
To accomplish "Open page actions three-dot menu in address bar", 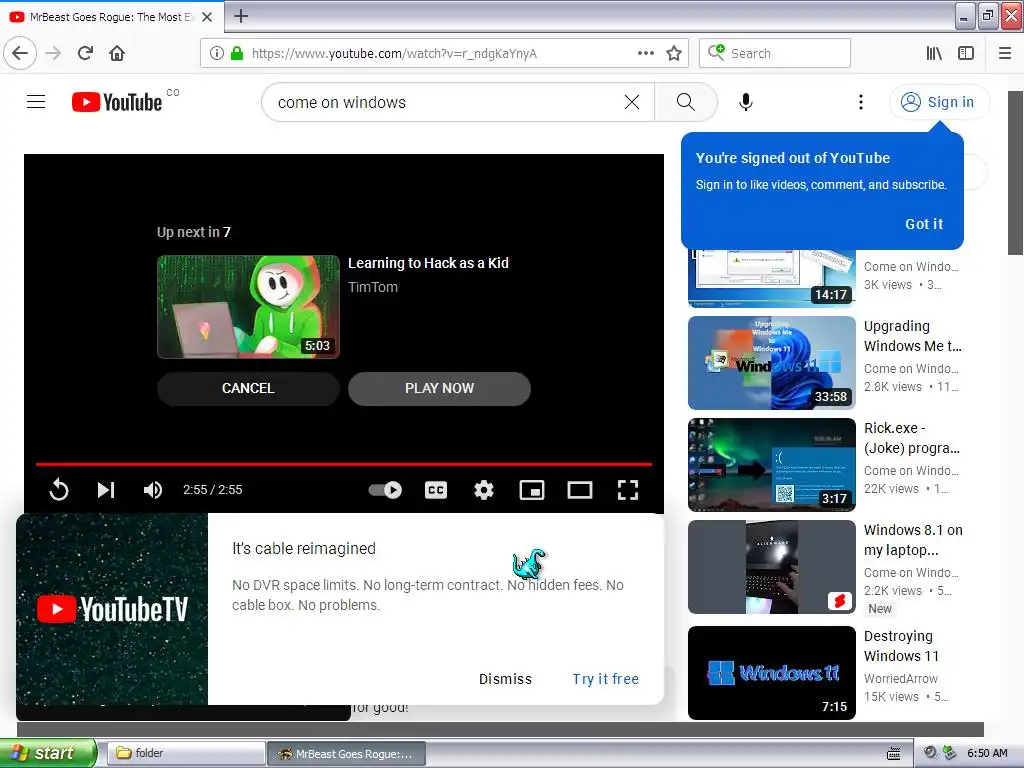I will point(646,53).
